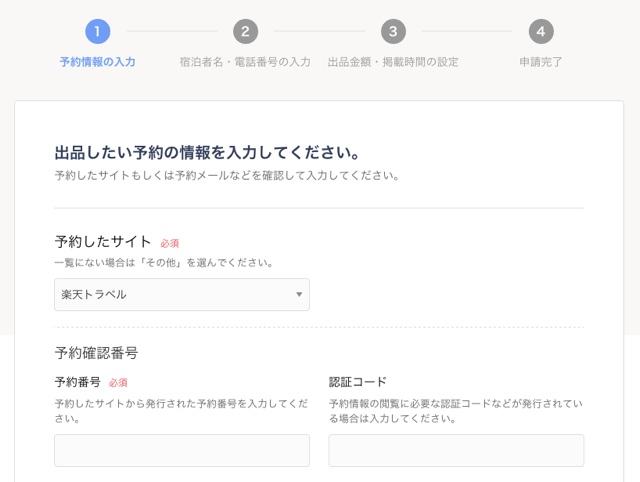Click the 一覧にない場合は「その他」 hint text
640x482 pixels.
[x=164, y=263]
